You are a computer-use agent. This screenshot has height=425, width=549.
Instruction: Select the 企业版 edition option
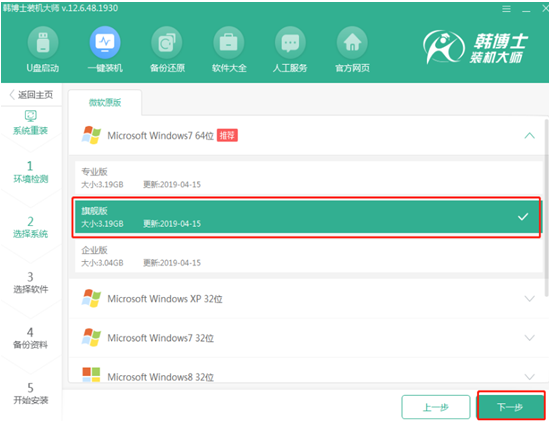click(x=308, y=256)
